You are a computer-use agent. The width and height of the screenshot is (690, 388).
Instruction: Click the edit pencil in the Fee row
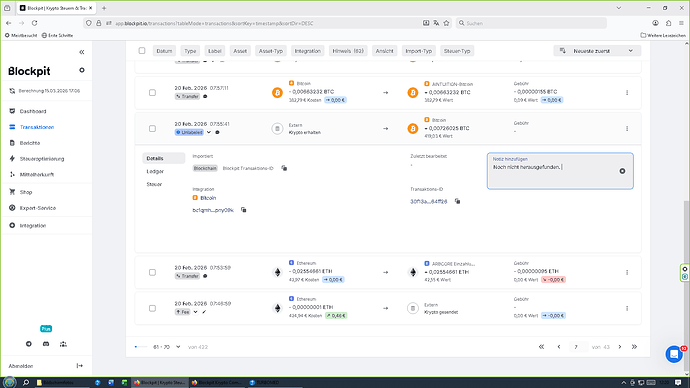click(204, 312)
